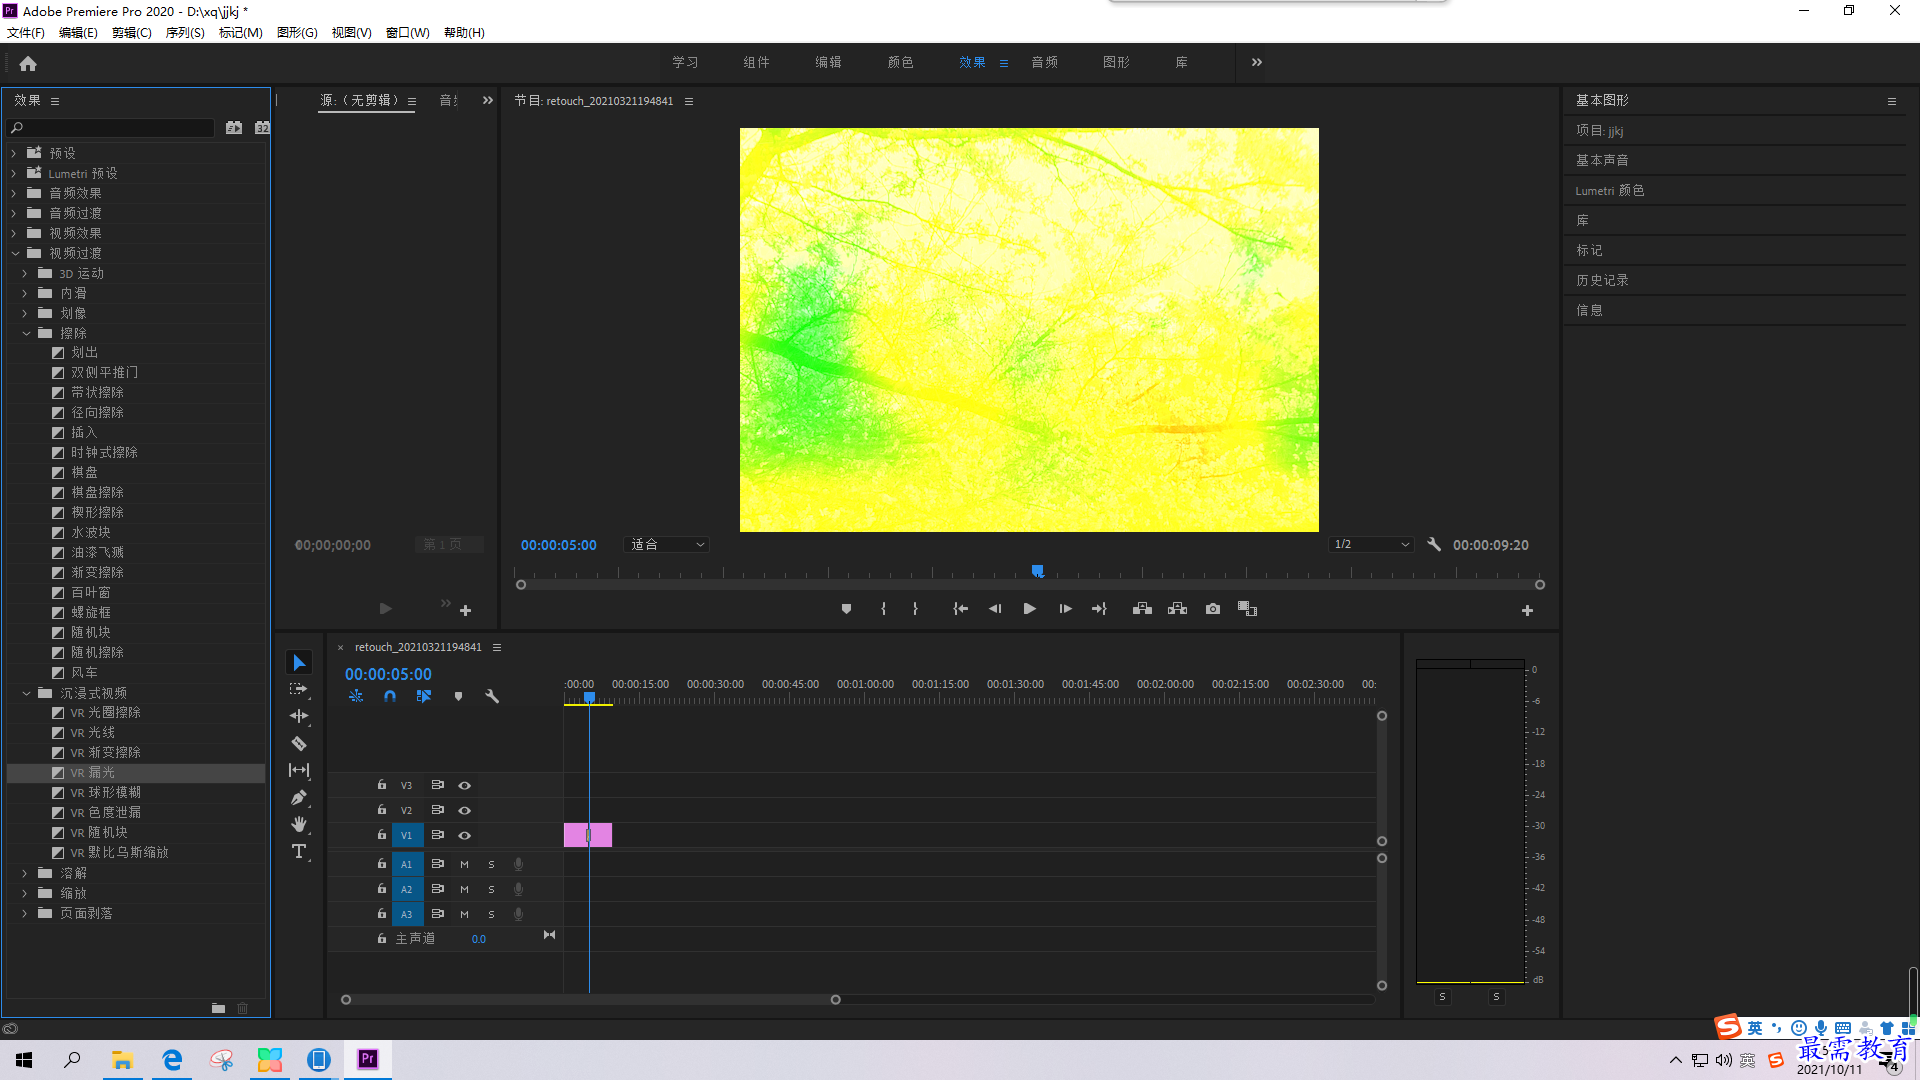Click Add Marker in program monitor
Screen dimensions: 1920x1080
(x=846, y=609)
